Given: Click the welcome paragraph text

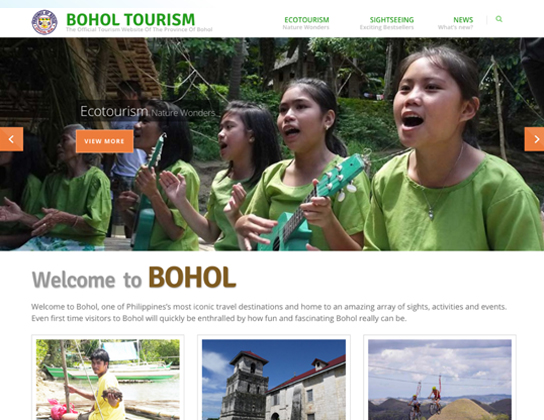Looking at the screenshot, I should [x=269, y=312].
